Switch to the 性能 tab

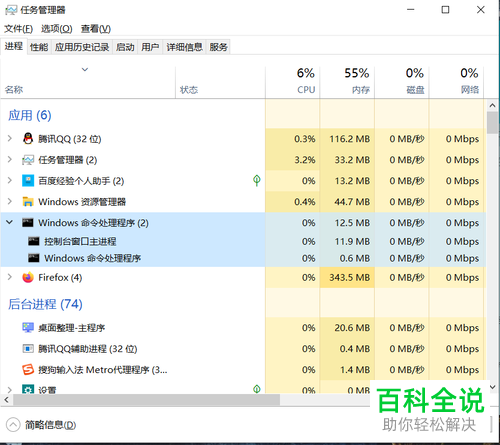pyautogui.click(x=39, y=47)
